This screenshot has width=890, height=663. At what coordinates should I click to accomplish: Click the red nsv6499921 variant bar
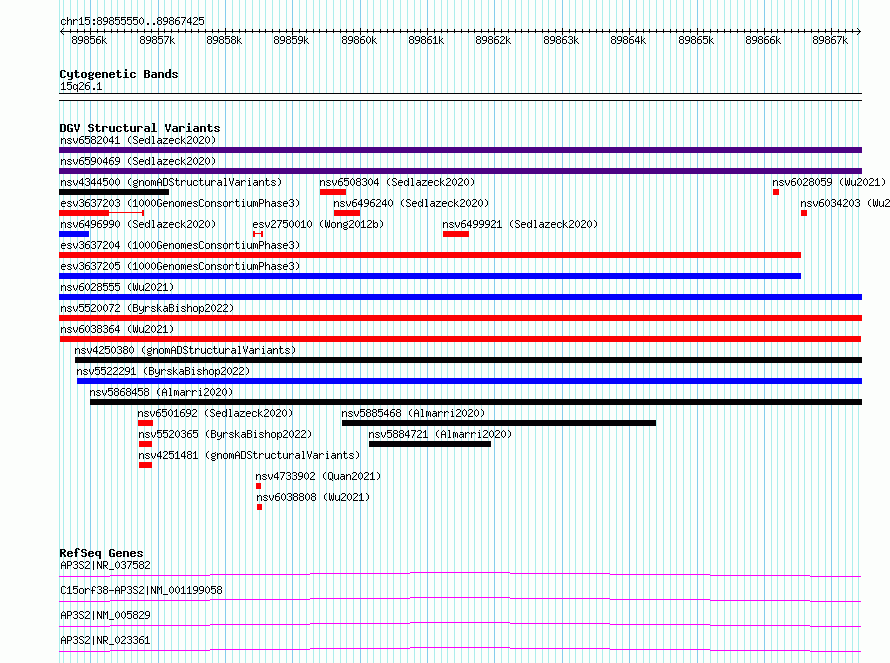[x=456, y=234]
